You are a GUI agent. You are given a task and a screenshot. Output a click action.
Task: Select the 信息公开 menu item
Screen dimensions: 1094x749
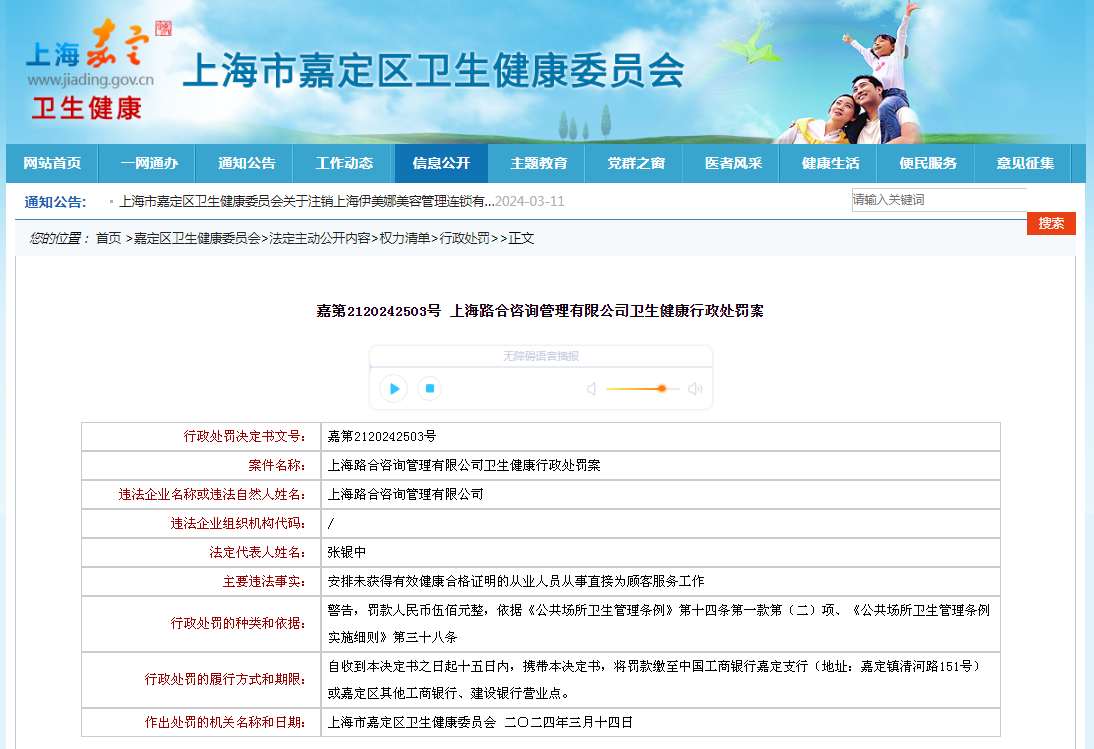coord(441,163)
